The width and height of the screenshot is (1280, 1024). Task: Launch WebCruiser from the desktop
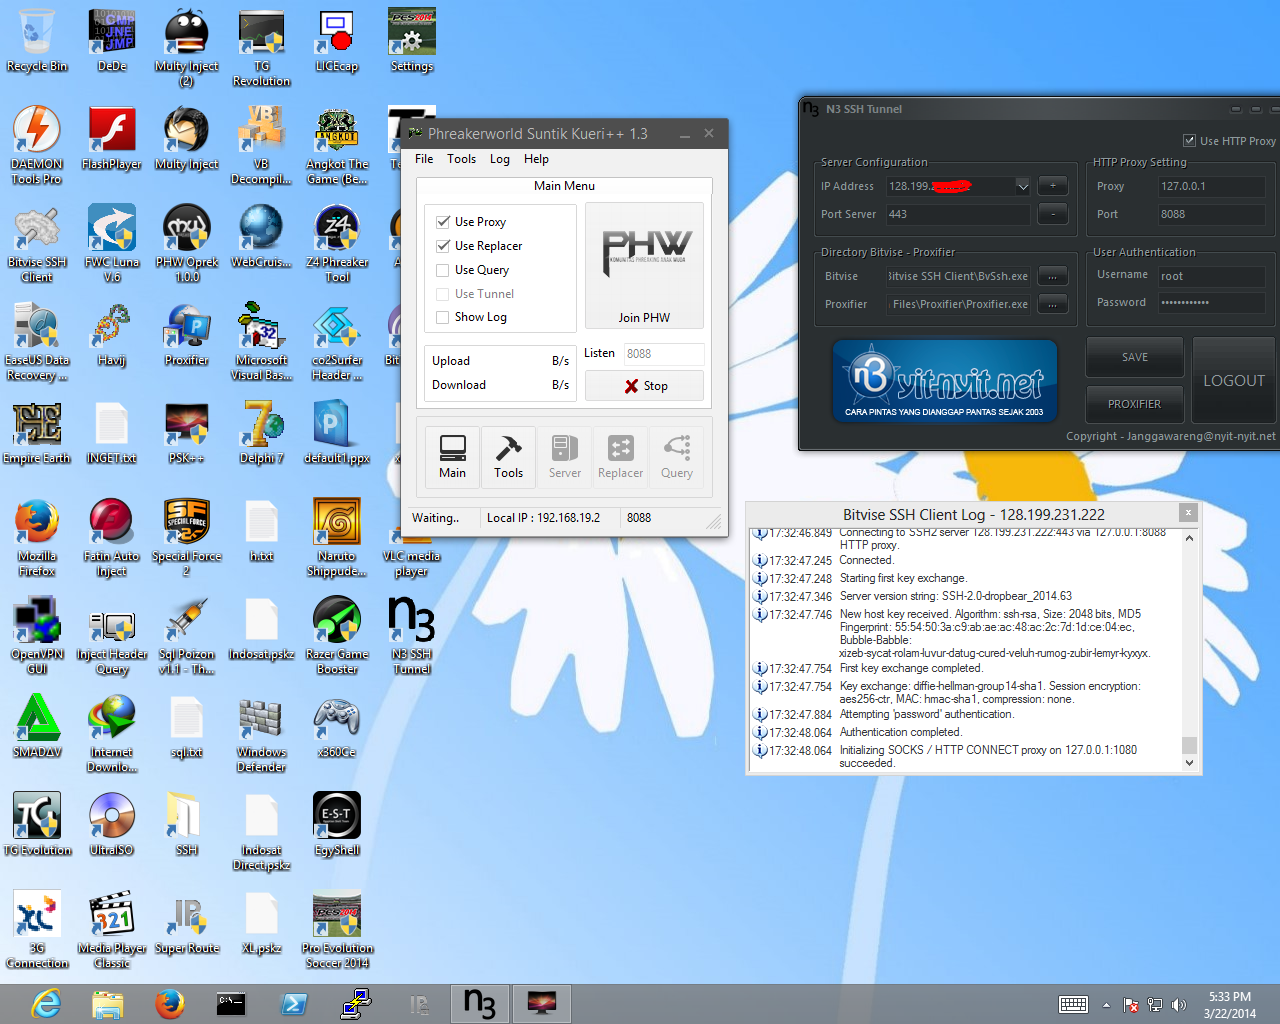[x=261, y=237]
